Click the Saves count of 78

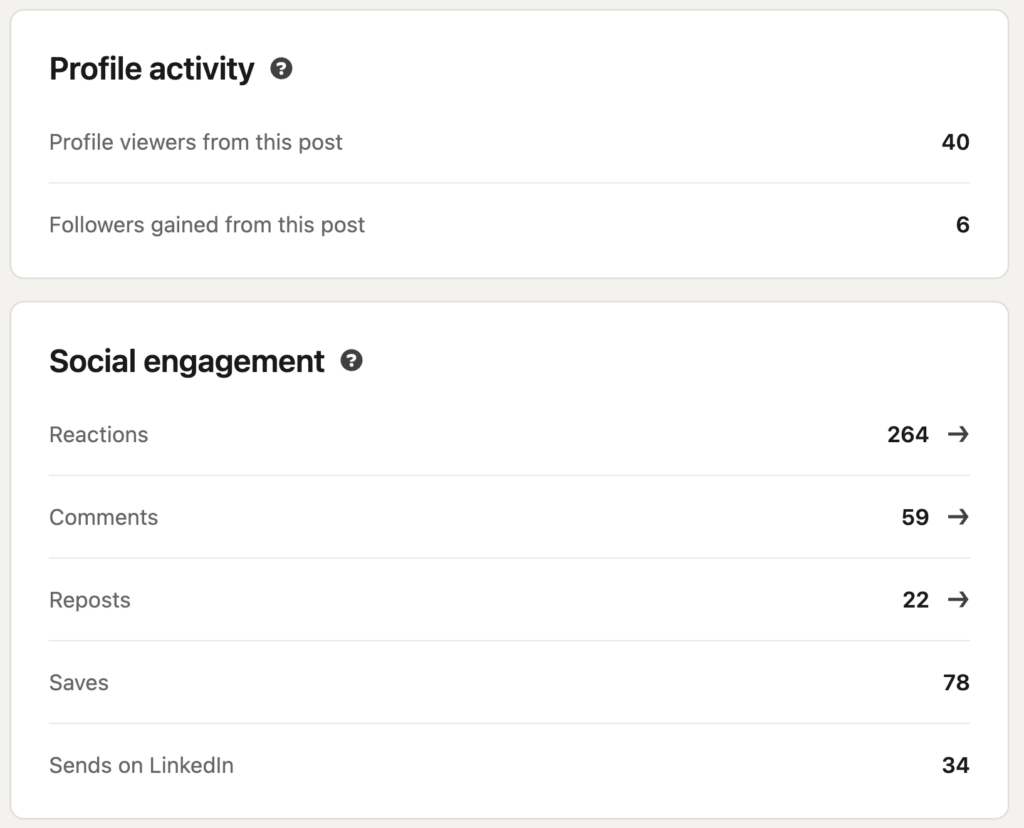[955, 683]
